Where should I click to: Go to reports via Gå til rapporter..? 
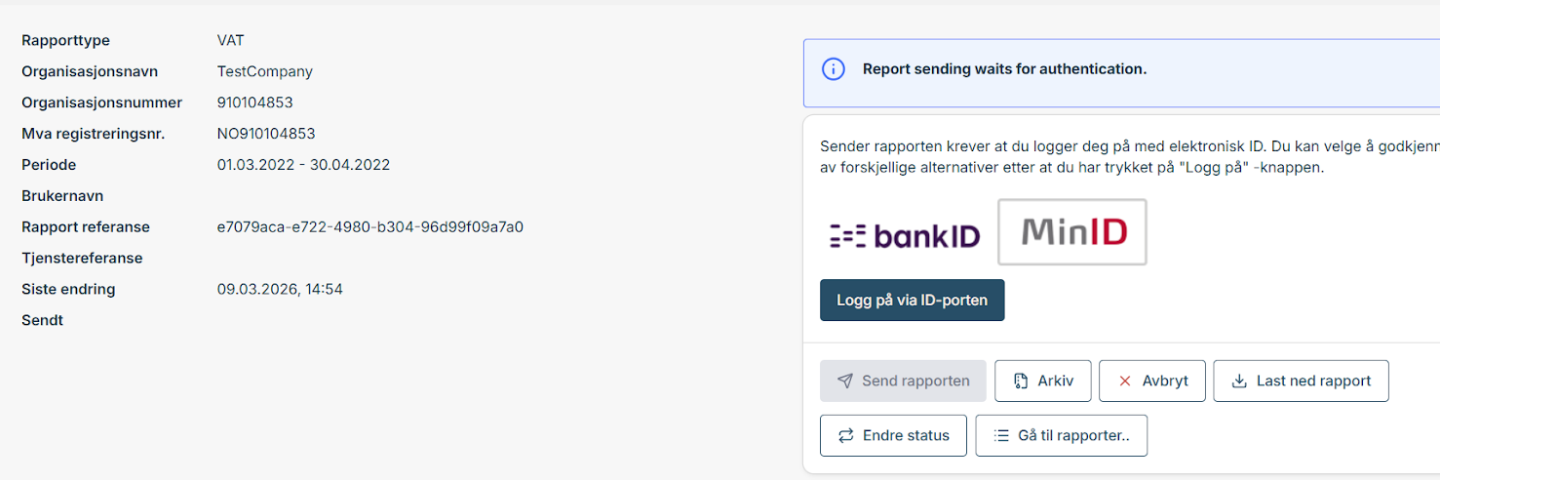click(x=1061, y=436)
